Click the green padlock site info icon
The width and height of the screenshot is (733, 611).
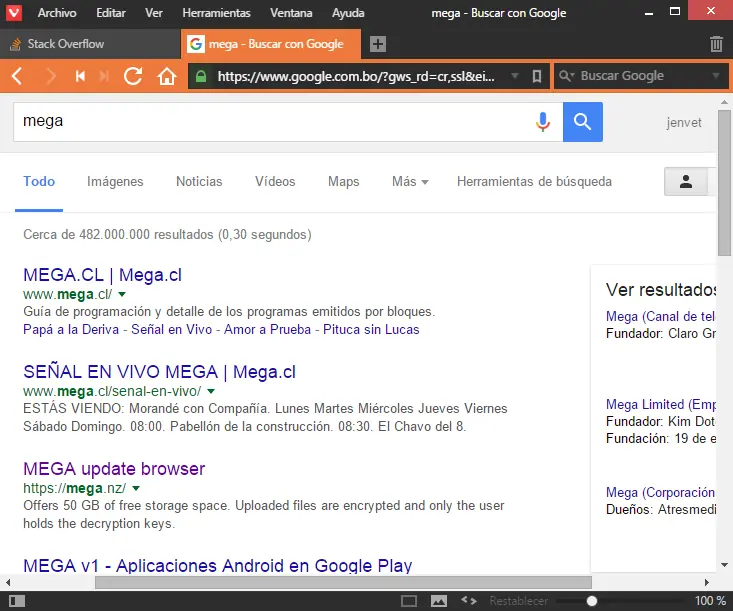click(201, 76)
